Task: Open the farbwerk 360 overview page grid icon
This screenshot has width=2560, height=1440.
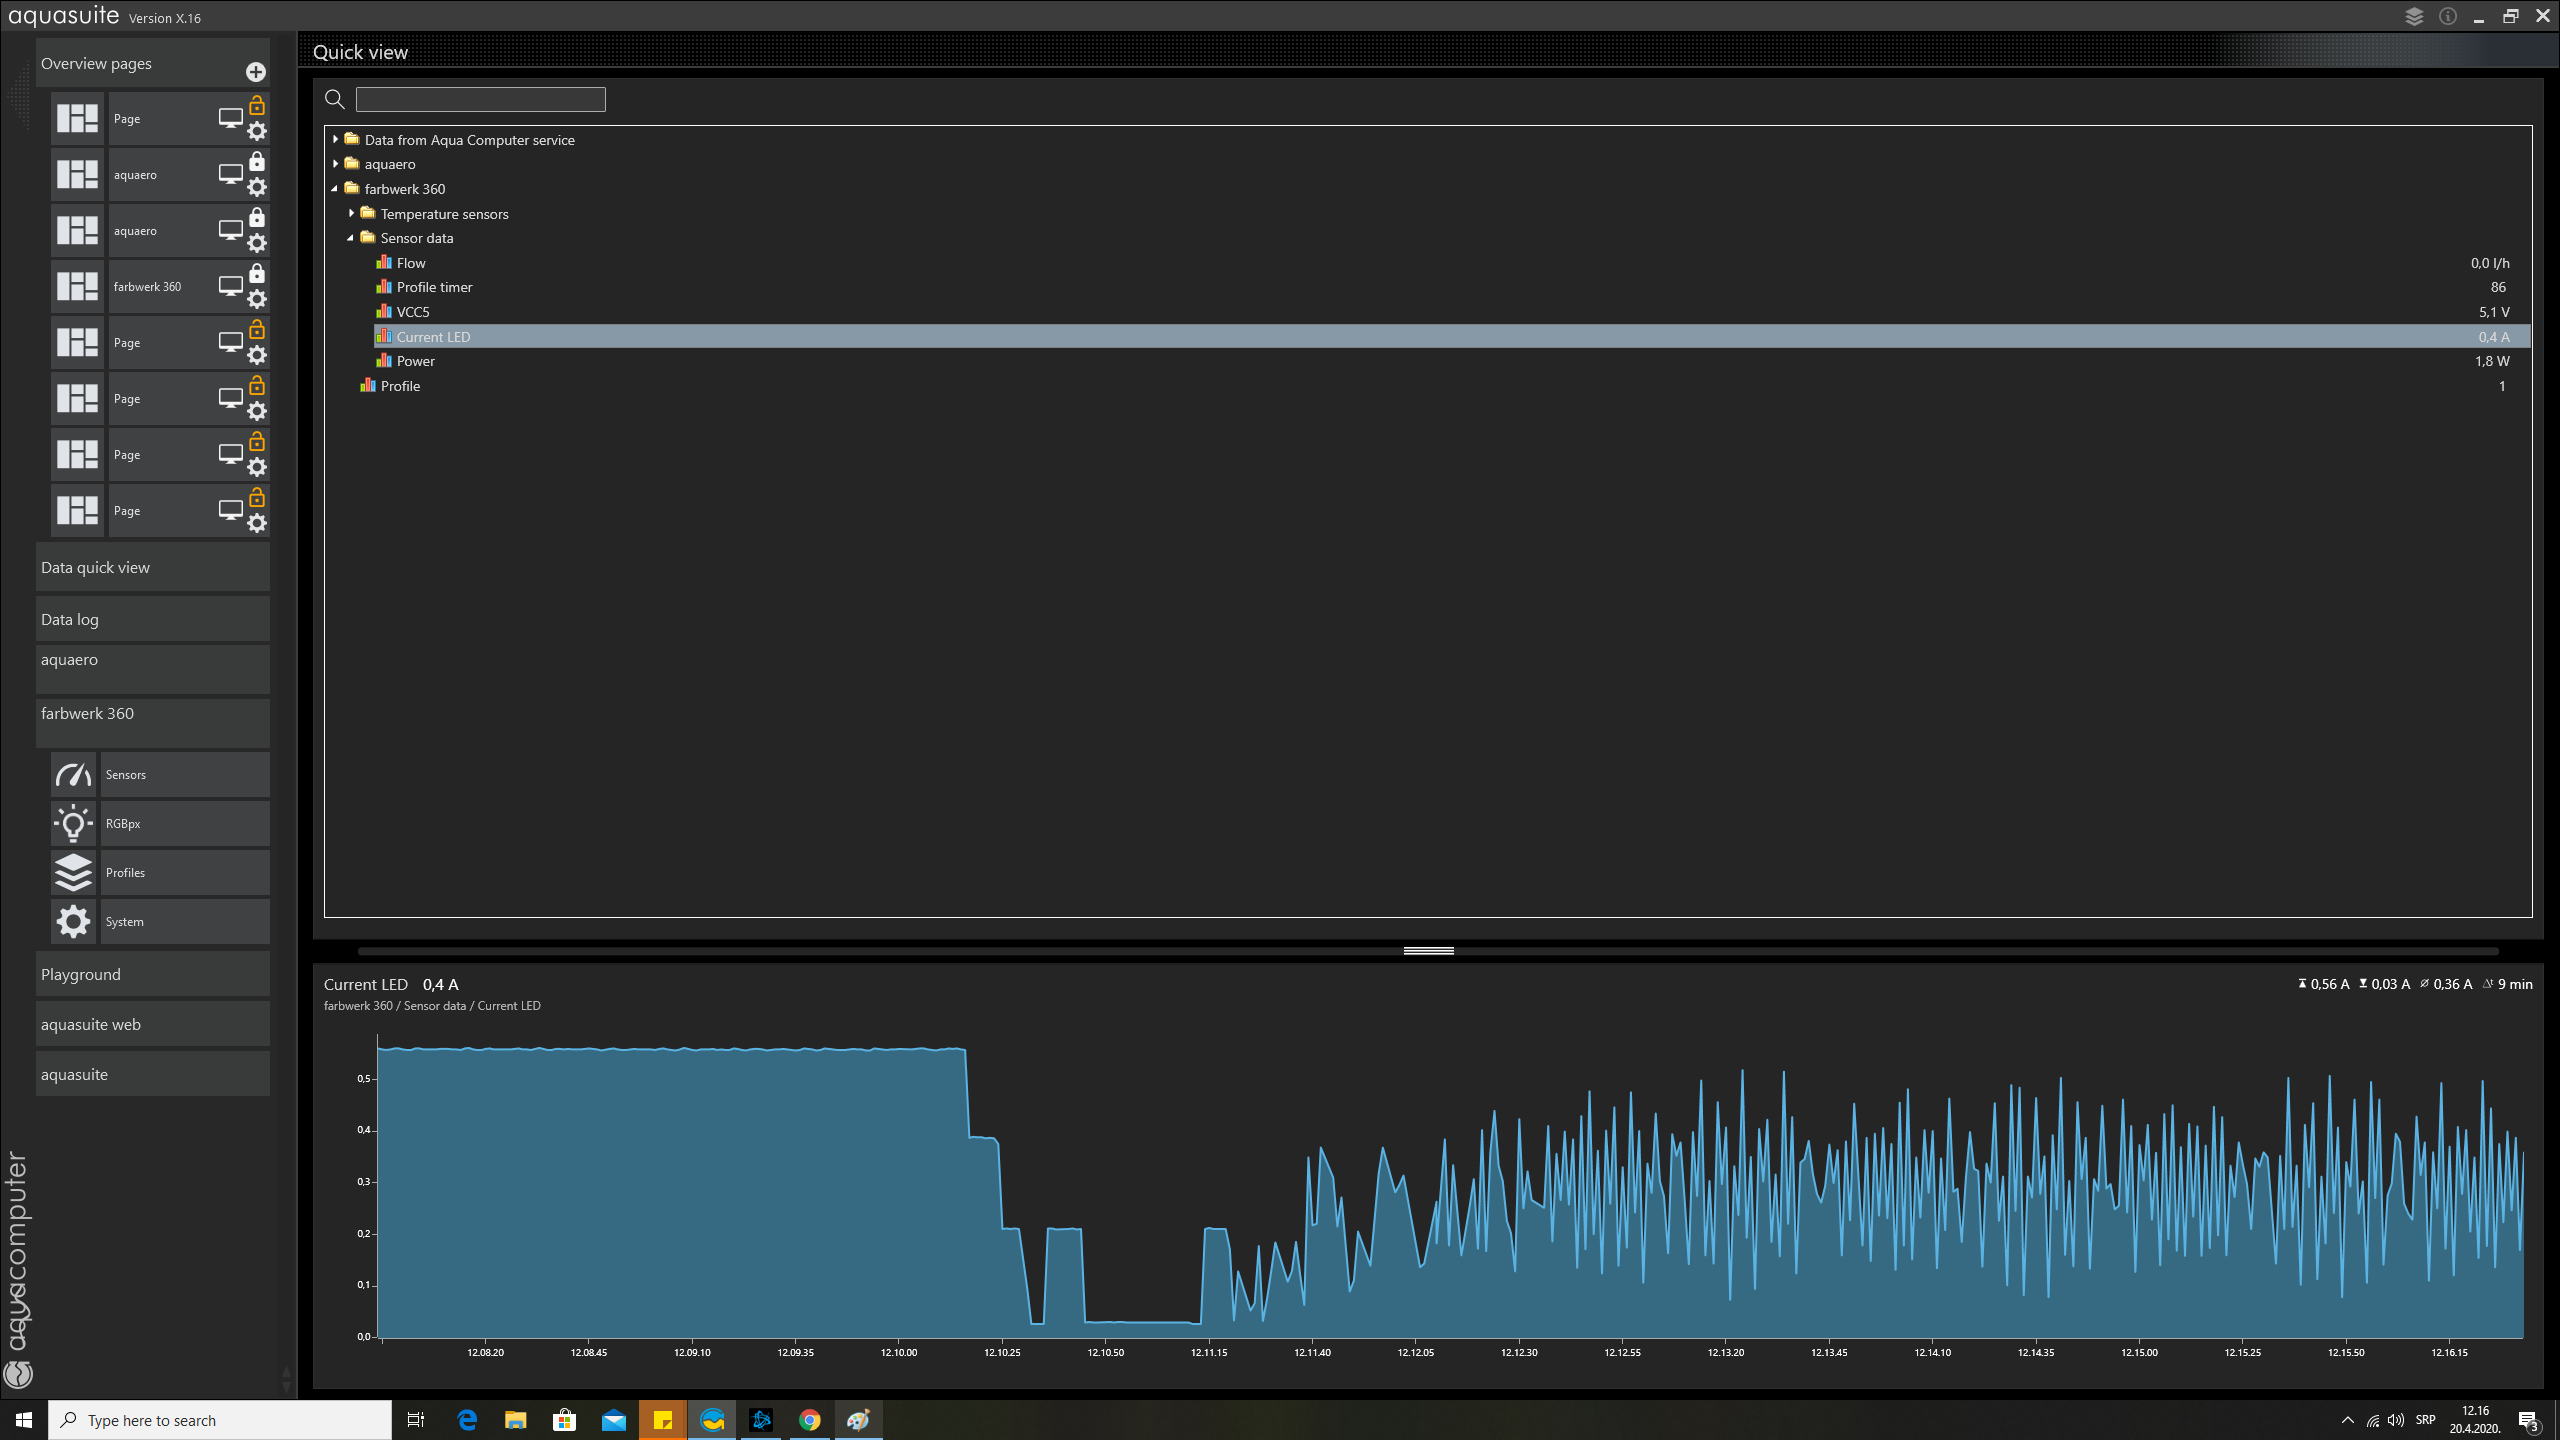Action: point(77,286)
